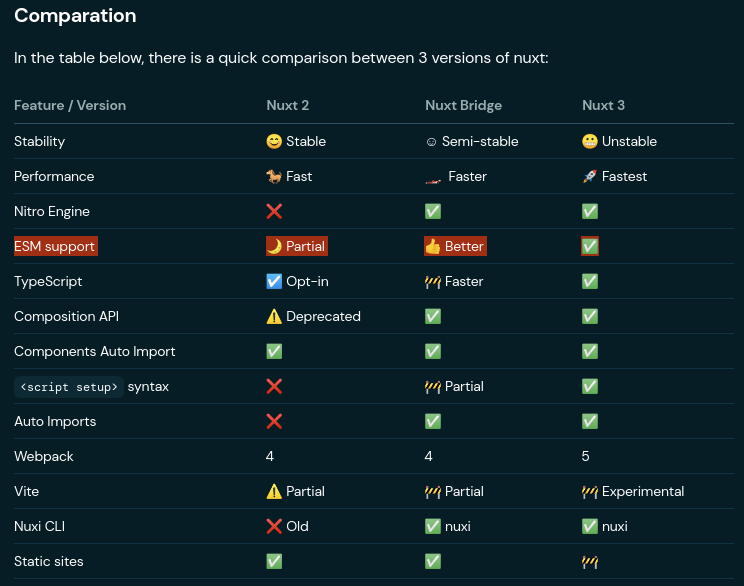This screenshot has width=744, height=586.
Task: Click the construction icon in Static sites row
Action: pos(590,562)
